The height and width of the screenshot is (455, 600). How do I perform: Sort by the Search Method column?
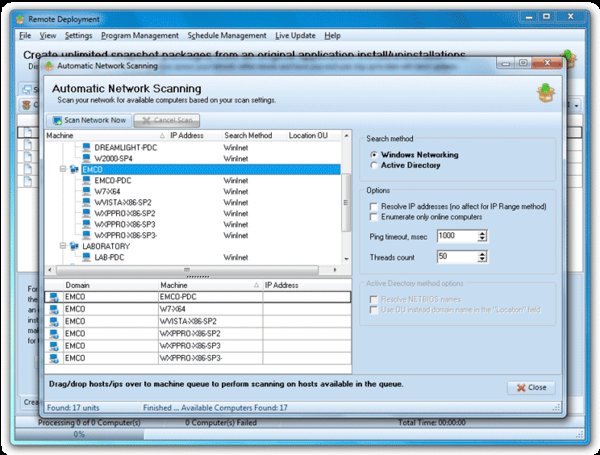tap(248, 134)
